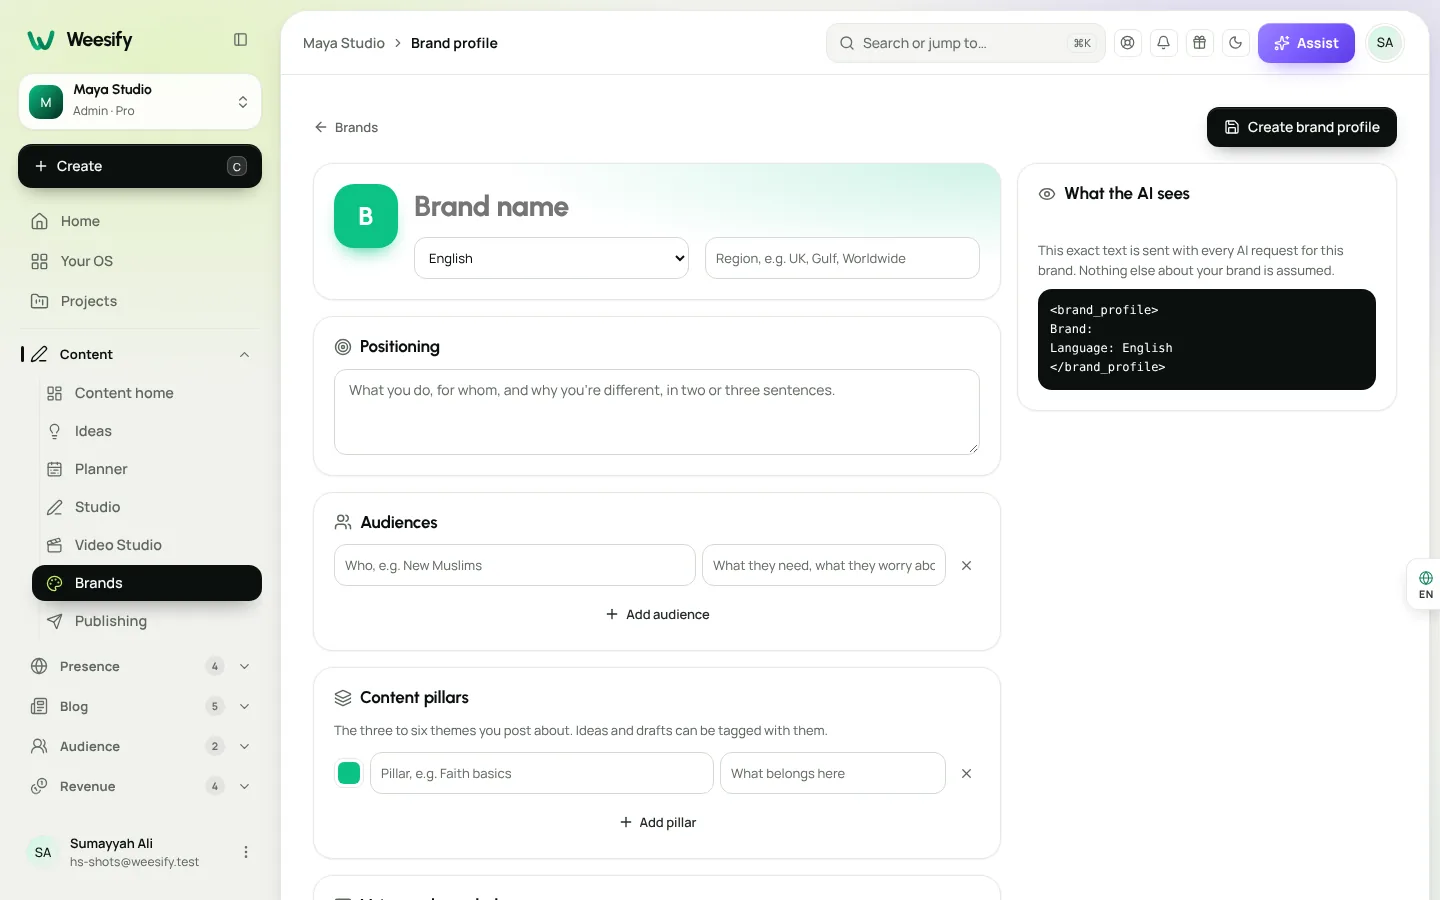Remove the content pillar row

pos(966,773)
